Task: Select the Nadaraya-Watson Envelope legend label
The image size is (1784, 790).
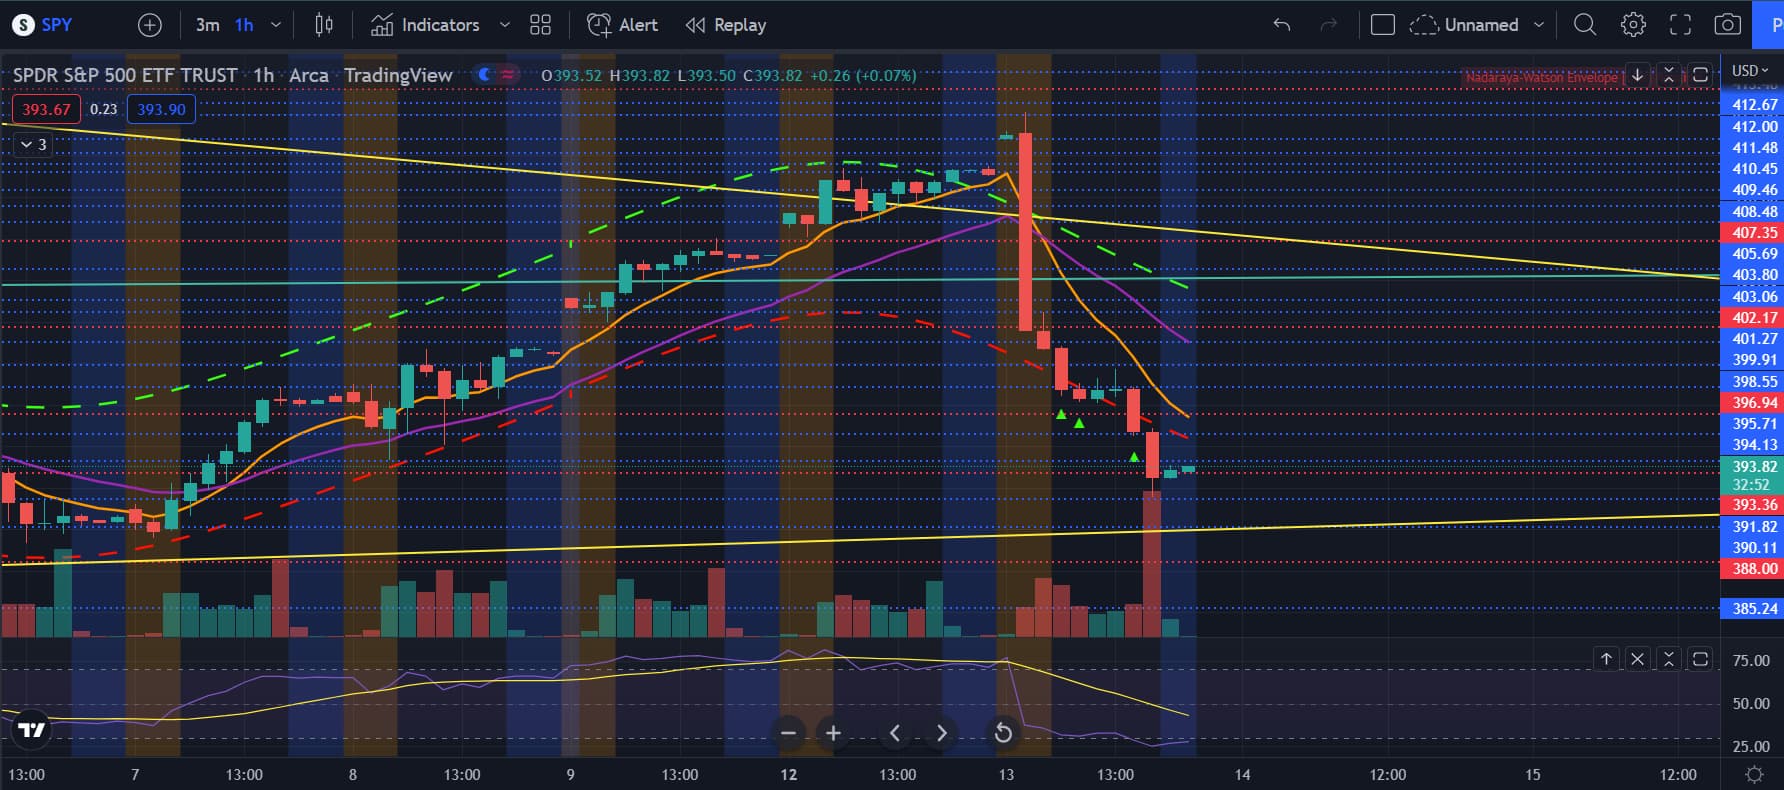Action: tap(1541, 77)
